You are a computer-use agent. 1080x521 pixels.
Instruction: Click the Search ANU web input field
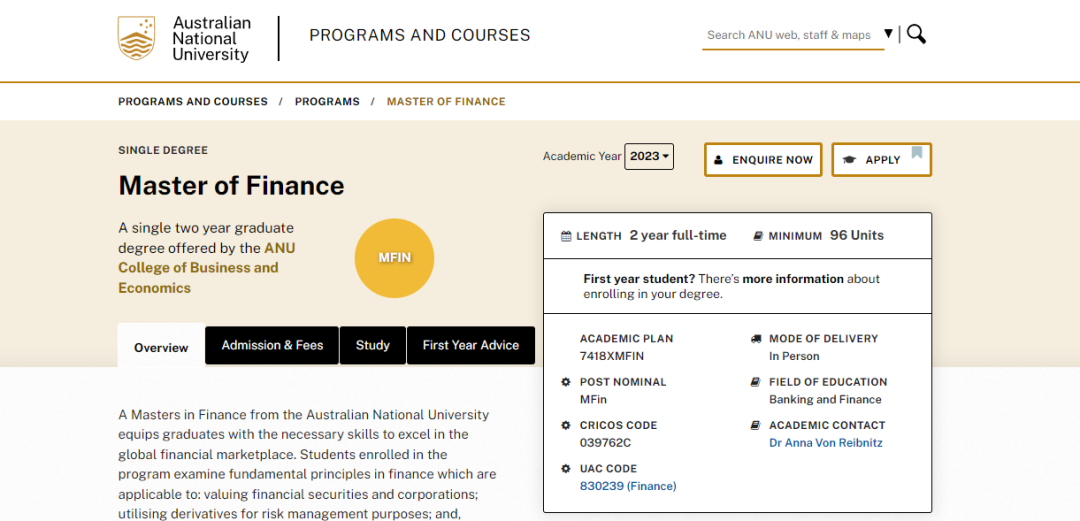tap(792, 35)
